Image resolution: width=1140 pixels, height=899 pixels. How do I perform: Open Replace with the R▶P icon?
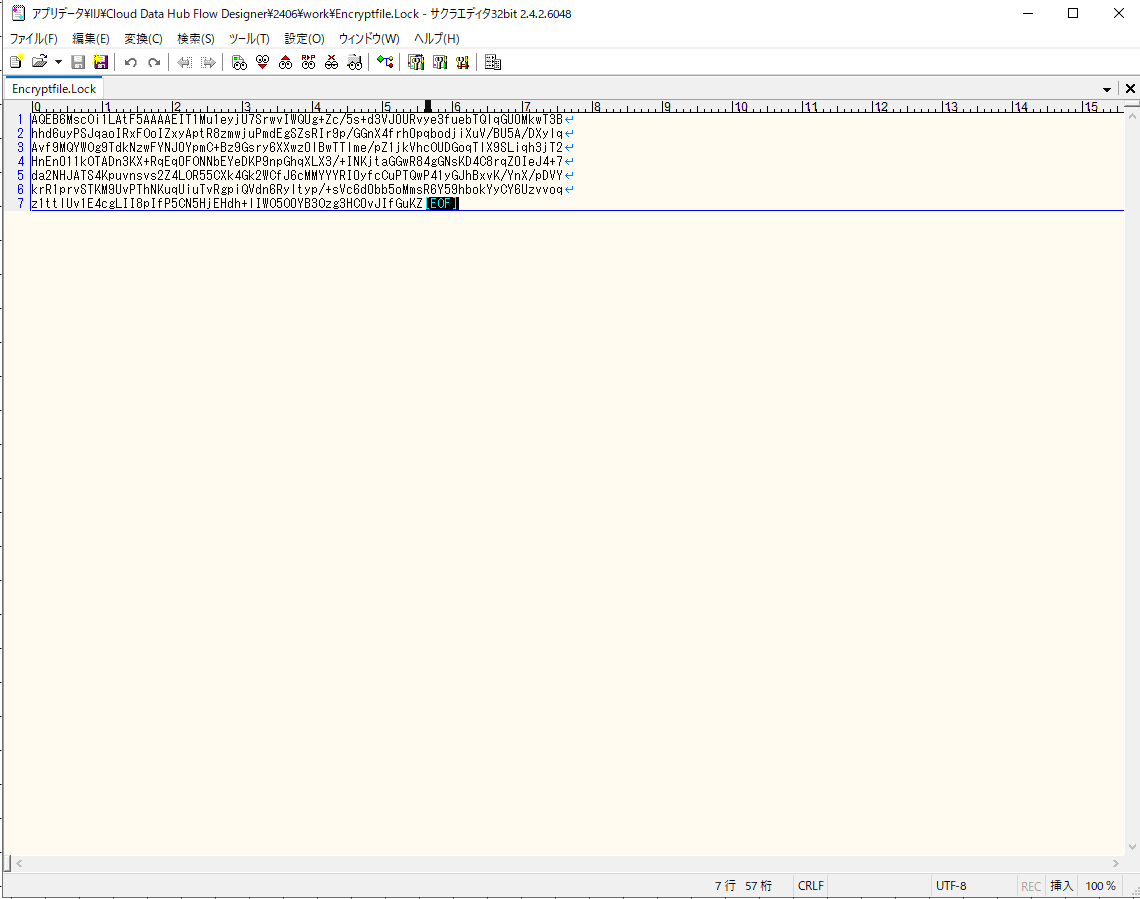(x=308, y=62)
